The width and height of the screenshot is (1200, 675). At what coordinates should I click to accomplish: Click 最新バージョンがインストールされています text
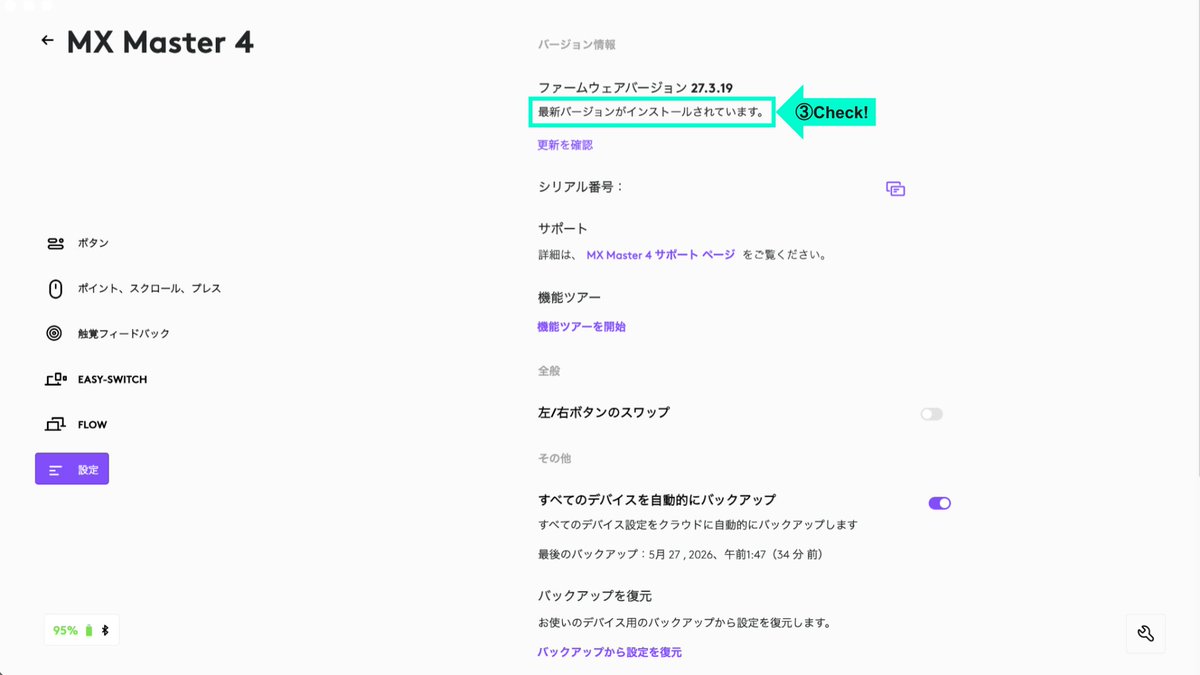(x=651, y=112)
